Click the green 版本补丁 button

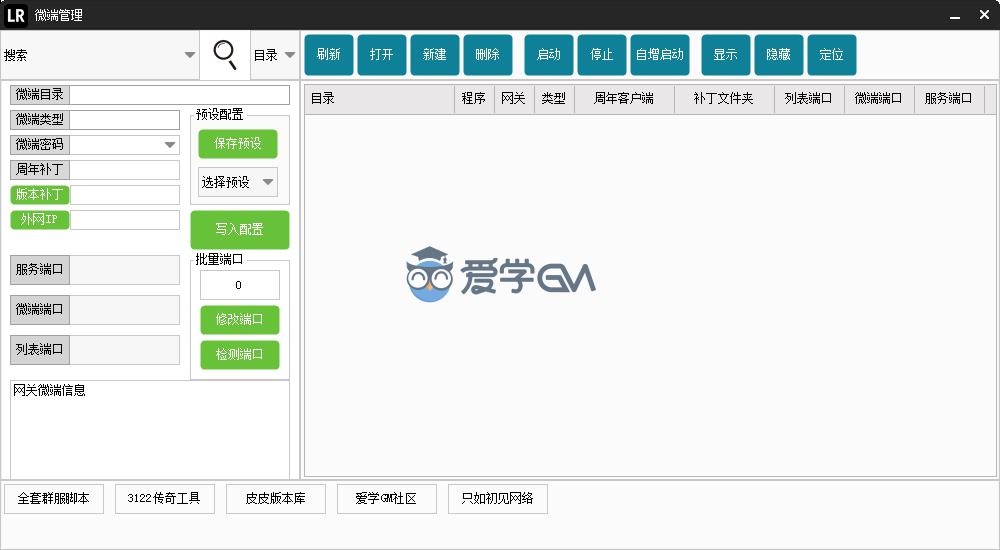point(40,195)
